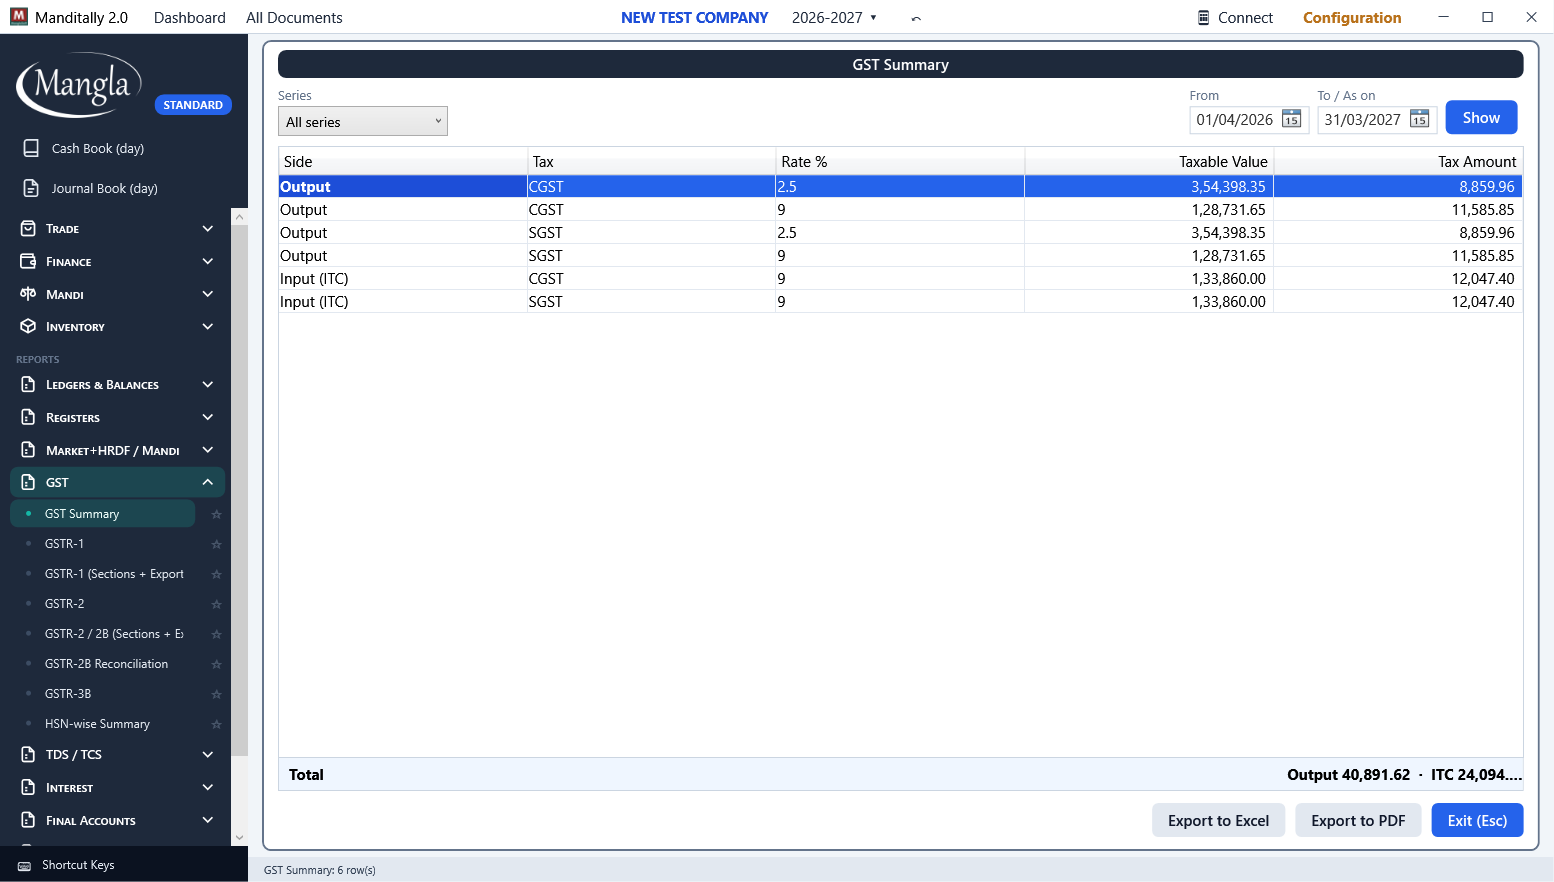Click Export to PDF
Screen dimensions: 1554x882
[x=1358, y=821]
